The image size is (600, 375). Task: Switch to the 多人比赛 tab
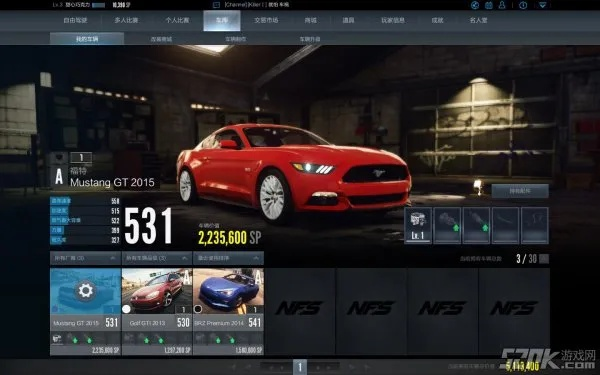(x=126, y=20)
